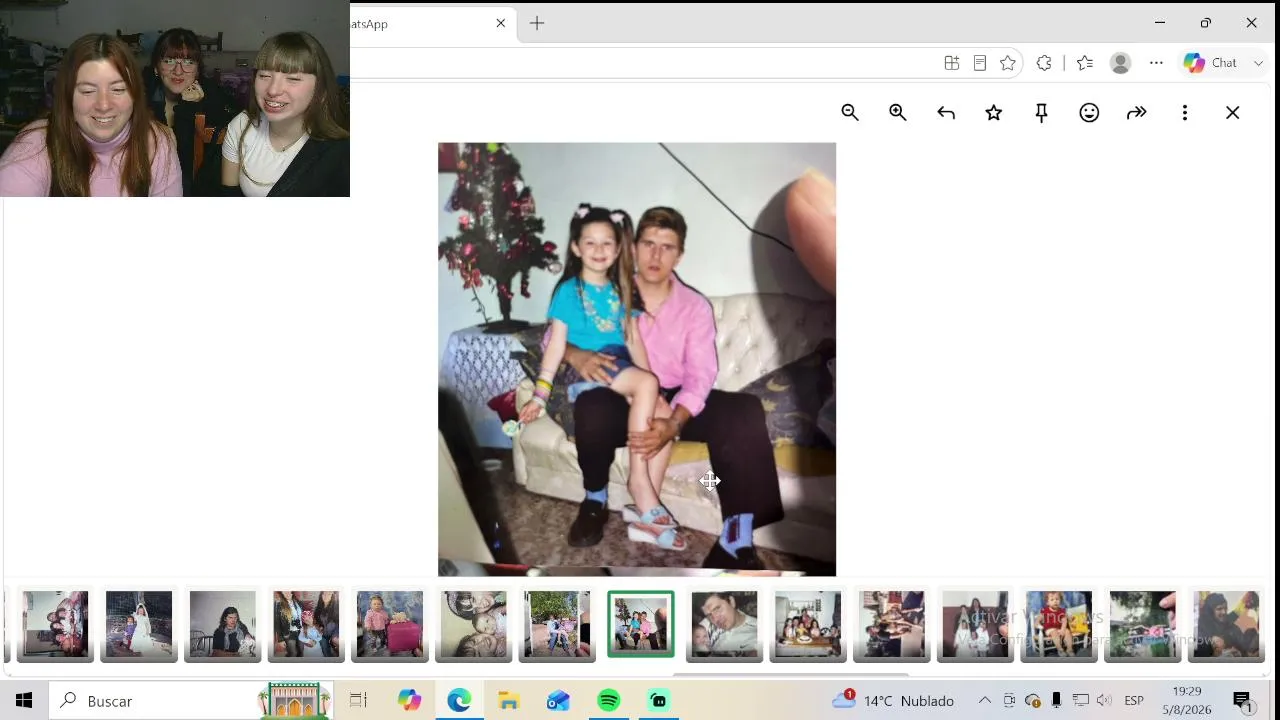
Task: Open thumbnail of girl in white dress
Action: pyautogui.click(x=139, y=625)
